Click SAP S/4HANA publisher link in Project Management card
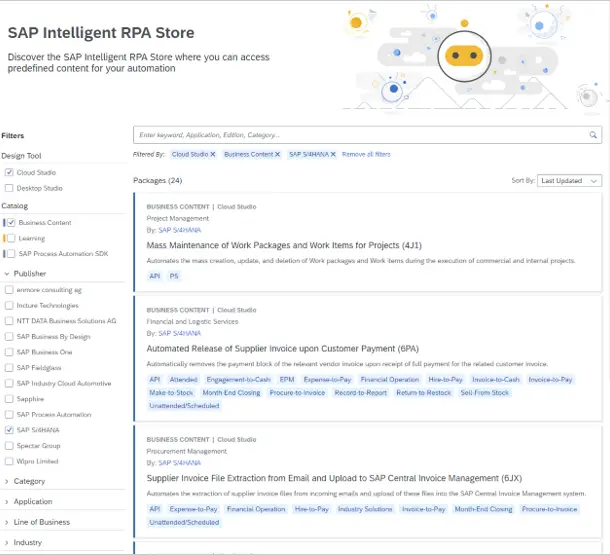This screenshot has width=610, height=555. (179, 230)
